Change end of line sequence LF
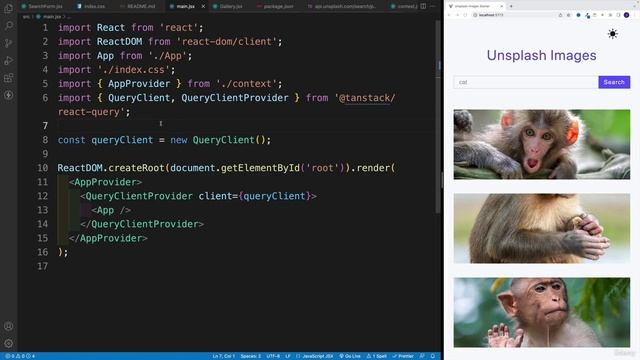Screen dimensions: 640x360 point(287,356)
